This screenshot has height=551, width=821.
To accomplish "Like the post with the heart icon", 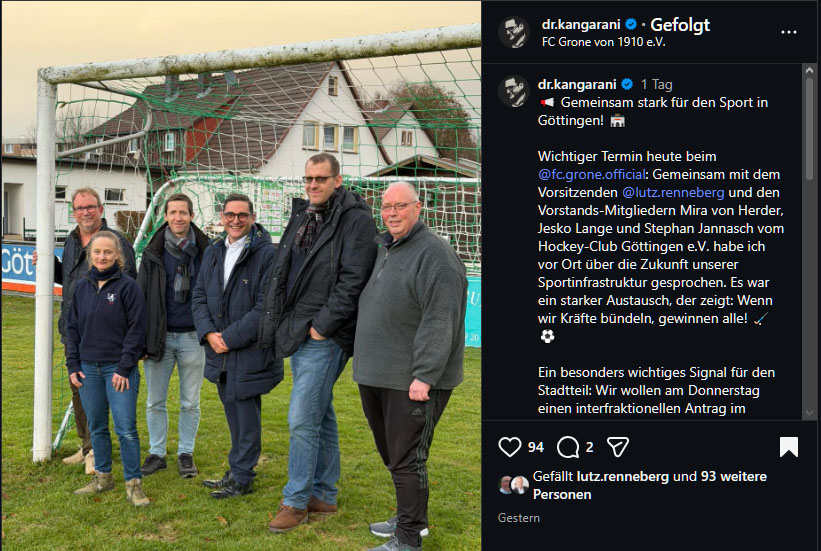I will (509, 447).
